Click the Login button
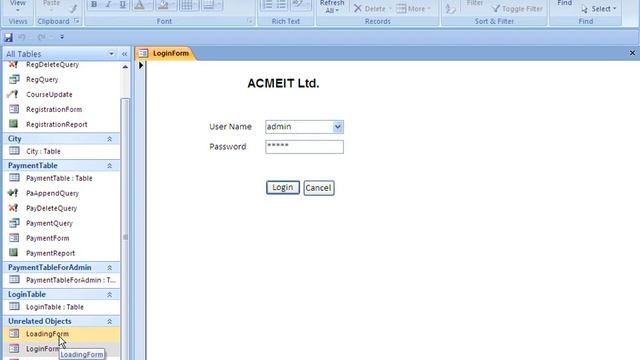The width and height of the screenshot is (640, 360). 283,187
